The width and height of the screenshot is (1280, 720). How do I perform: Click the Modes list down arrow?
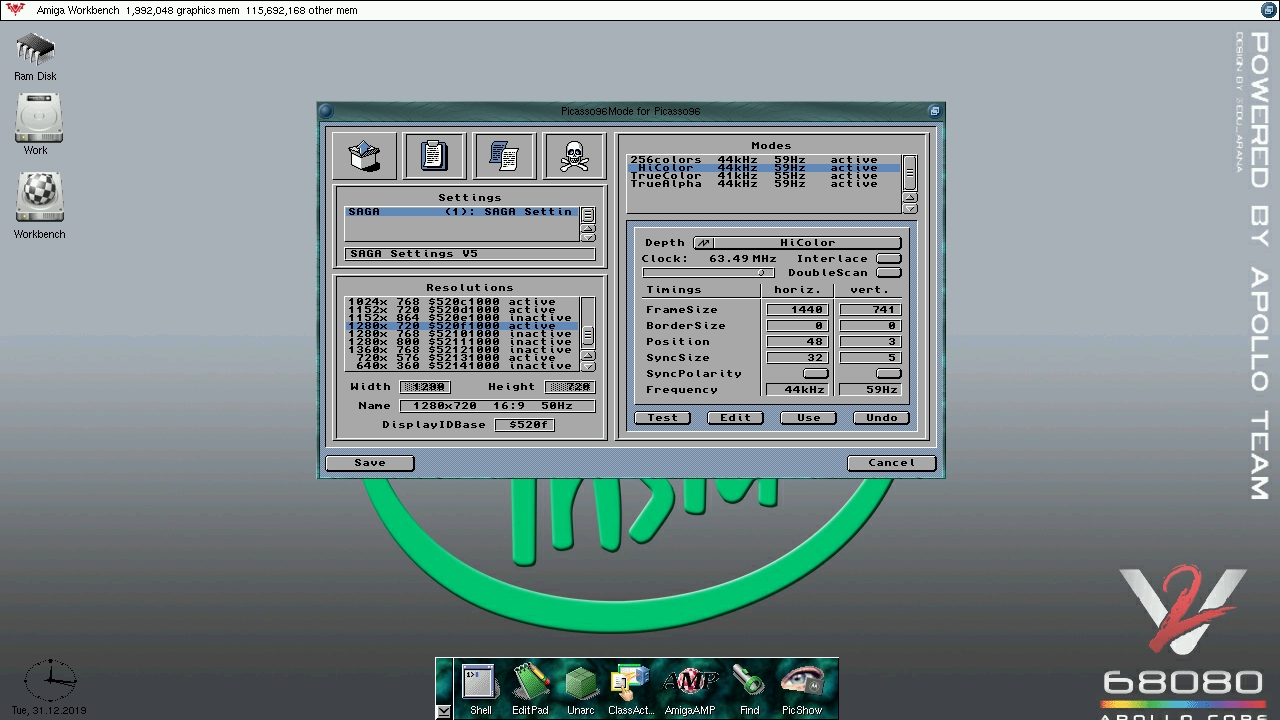pyautogui.click(x=909, y=208)
